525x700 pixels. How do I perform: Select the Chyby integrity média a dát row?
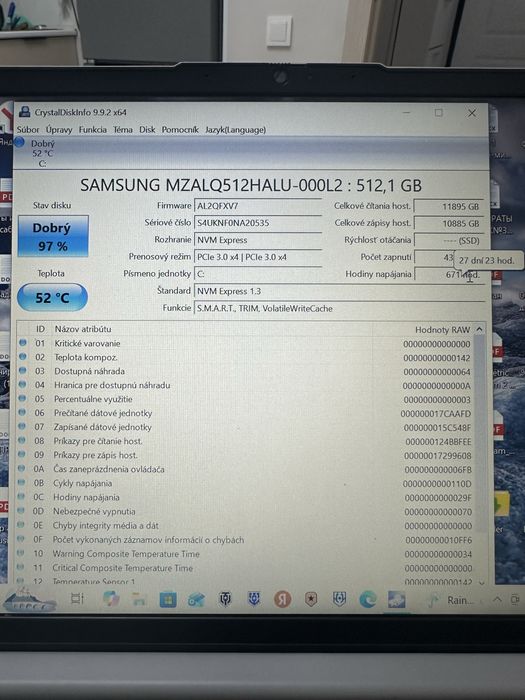pyautogui.click(x=245, y=525)
